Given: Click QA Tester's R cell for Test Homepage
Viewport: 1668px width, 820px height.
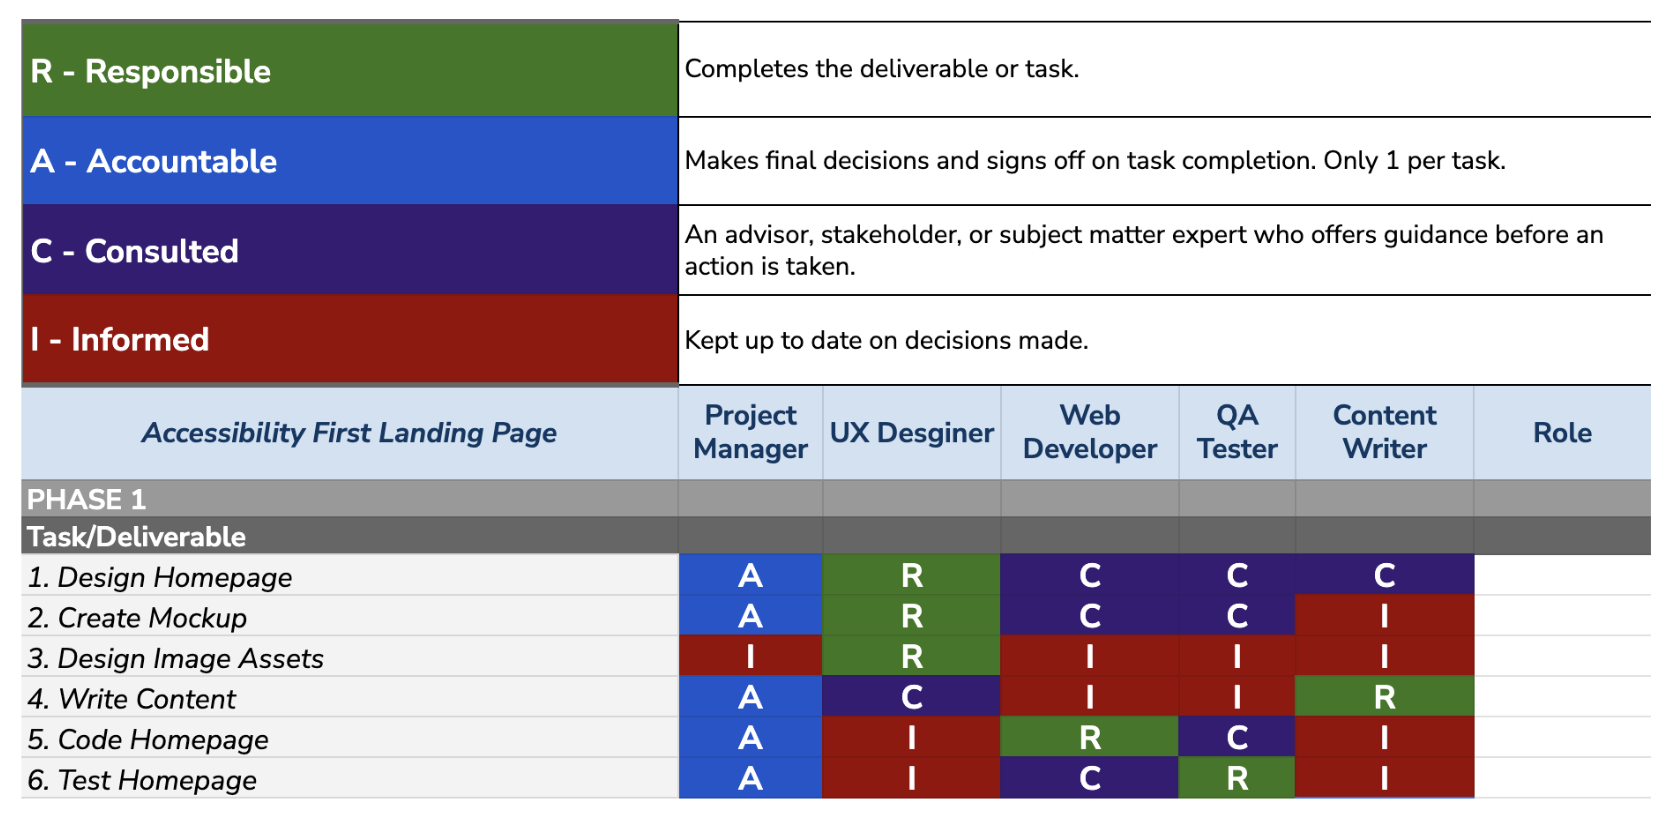Looking at the screenshot, I should (1237, 778).
